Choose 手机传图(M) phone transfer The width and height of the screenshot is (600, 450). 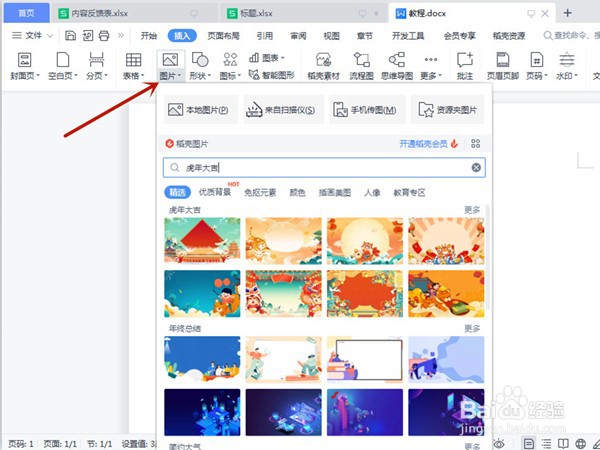click(367, 110)
